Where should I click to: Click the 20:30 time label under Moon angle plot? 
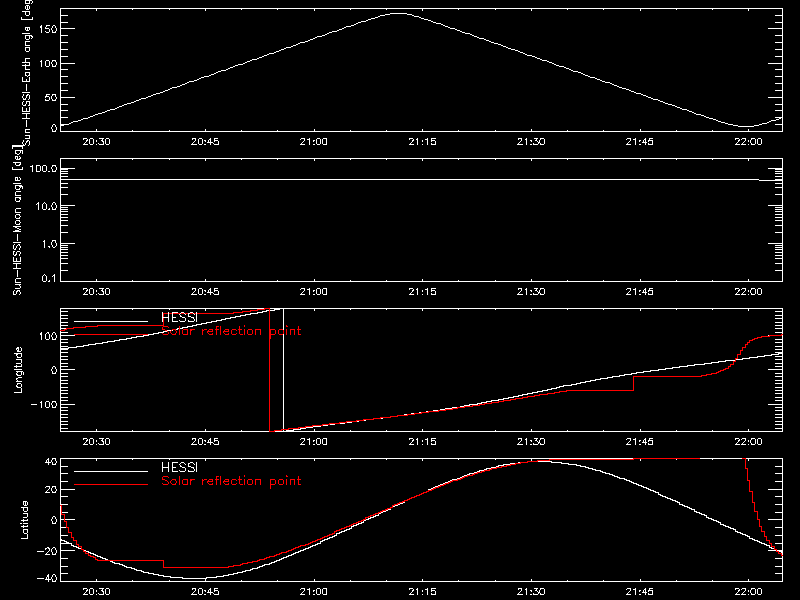(x=96, y=292)
